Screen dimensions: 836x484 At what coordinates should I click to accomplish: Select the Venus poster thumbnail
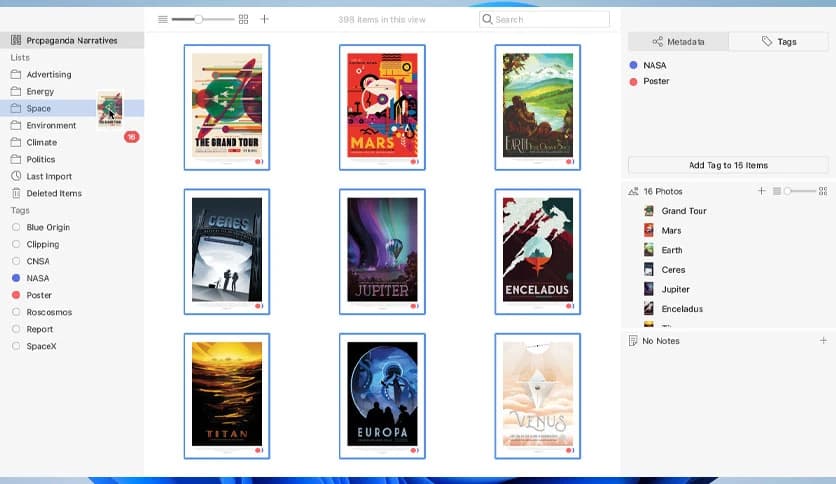(537, 396)
